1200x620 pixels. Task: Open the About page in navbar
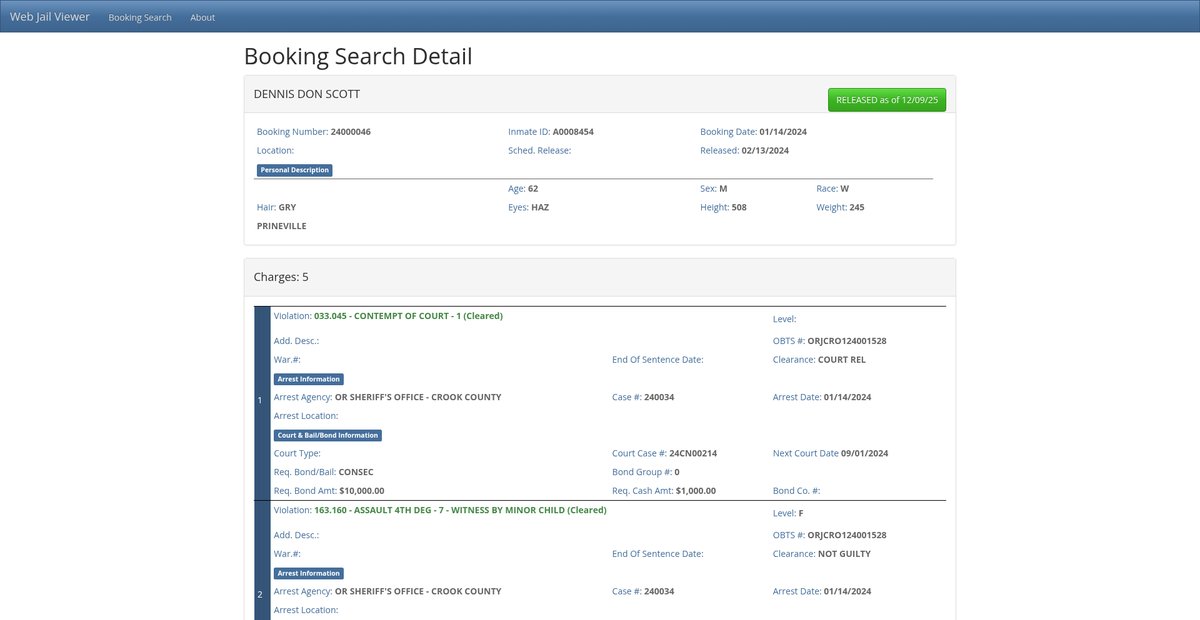pos(203,17)
